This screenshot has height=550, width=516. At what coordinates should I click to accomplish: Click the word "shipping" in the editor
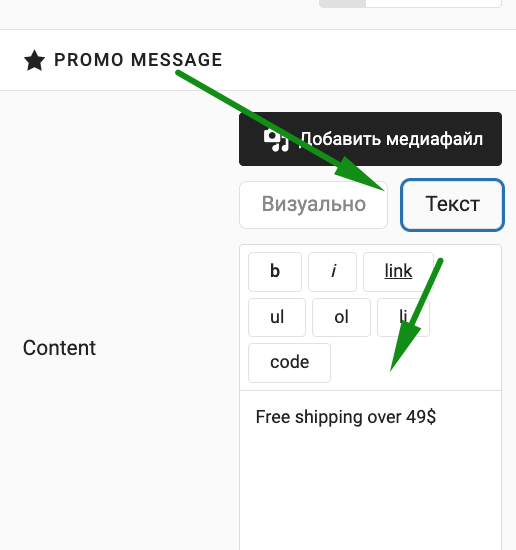328,417
